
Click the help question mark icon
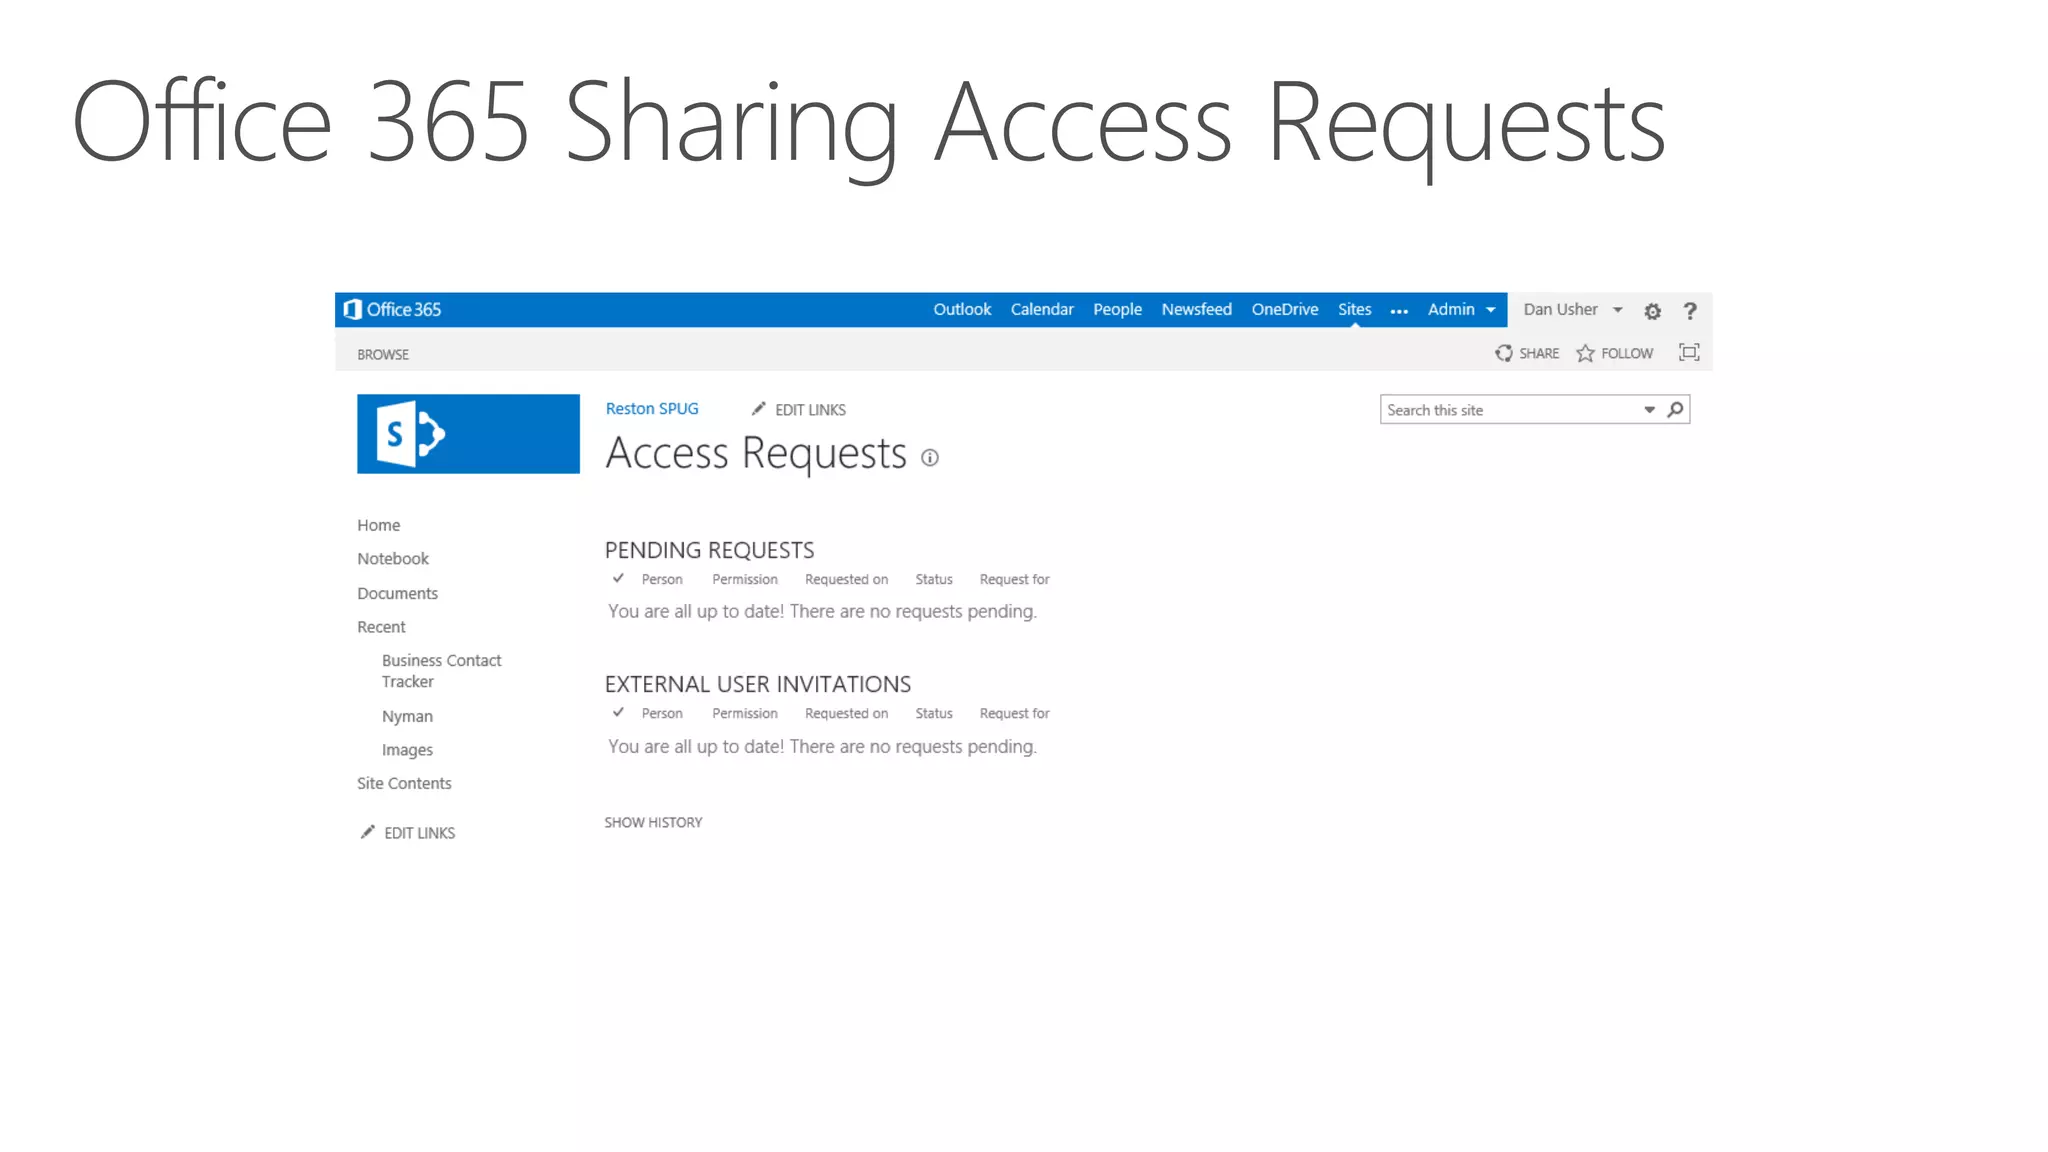[1690, 311]
